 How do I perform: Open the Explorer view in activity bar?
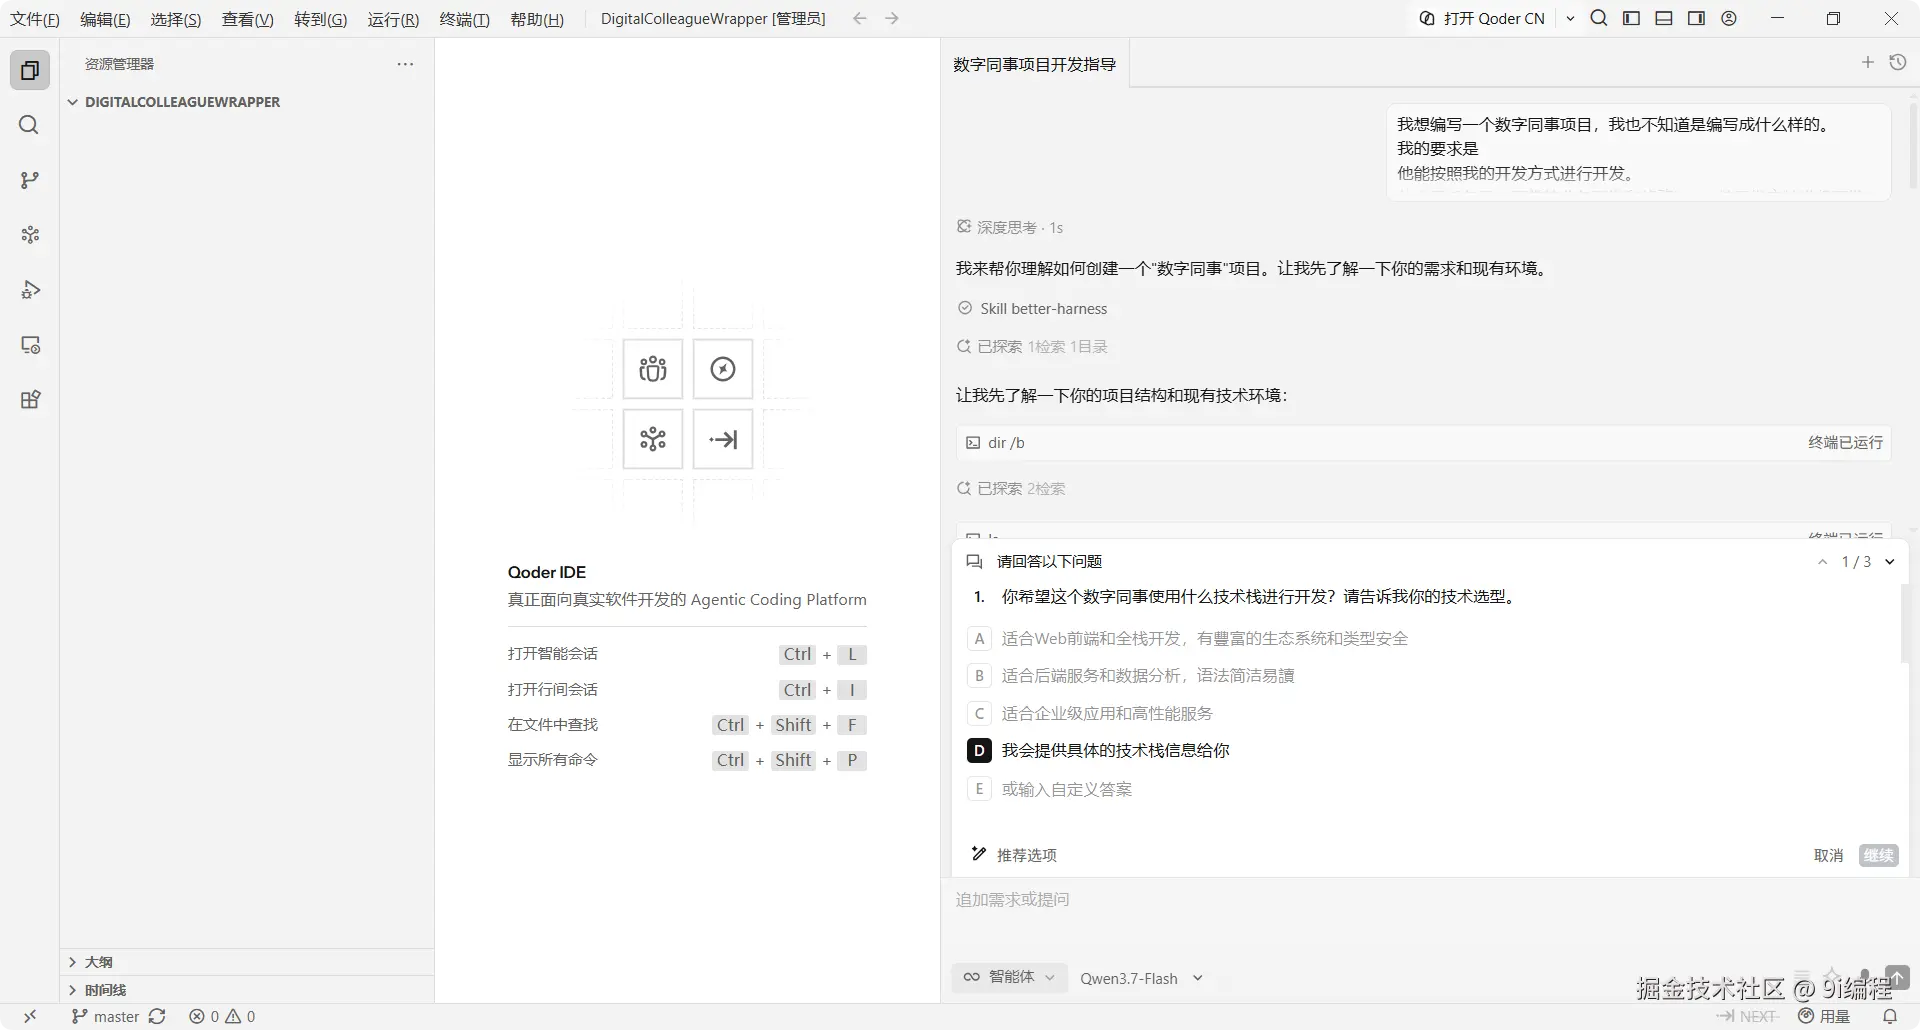(30, 70)
